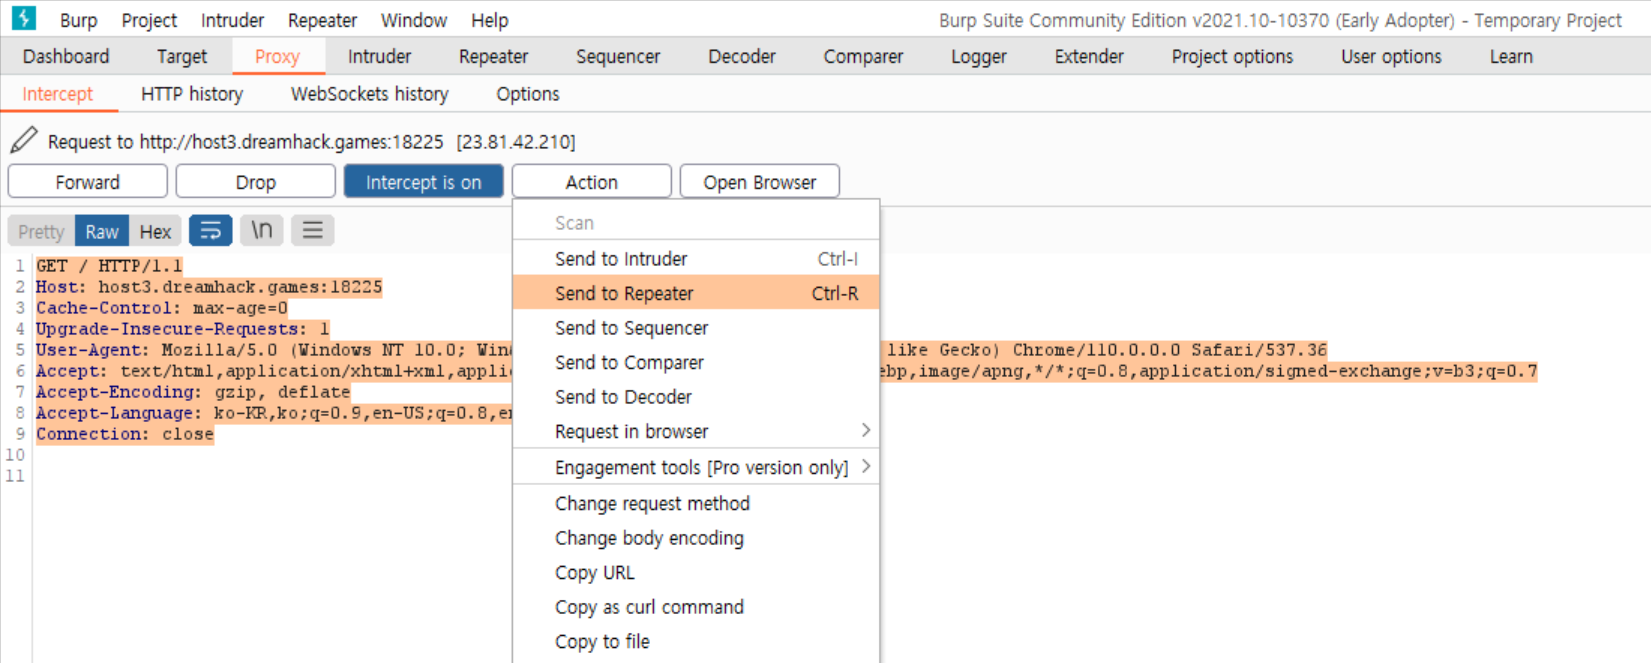
Task: Select the Proxy tab
Action: coord(277,57)
